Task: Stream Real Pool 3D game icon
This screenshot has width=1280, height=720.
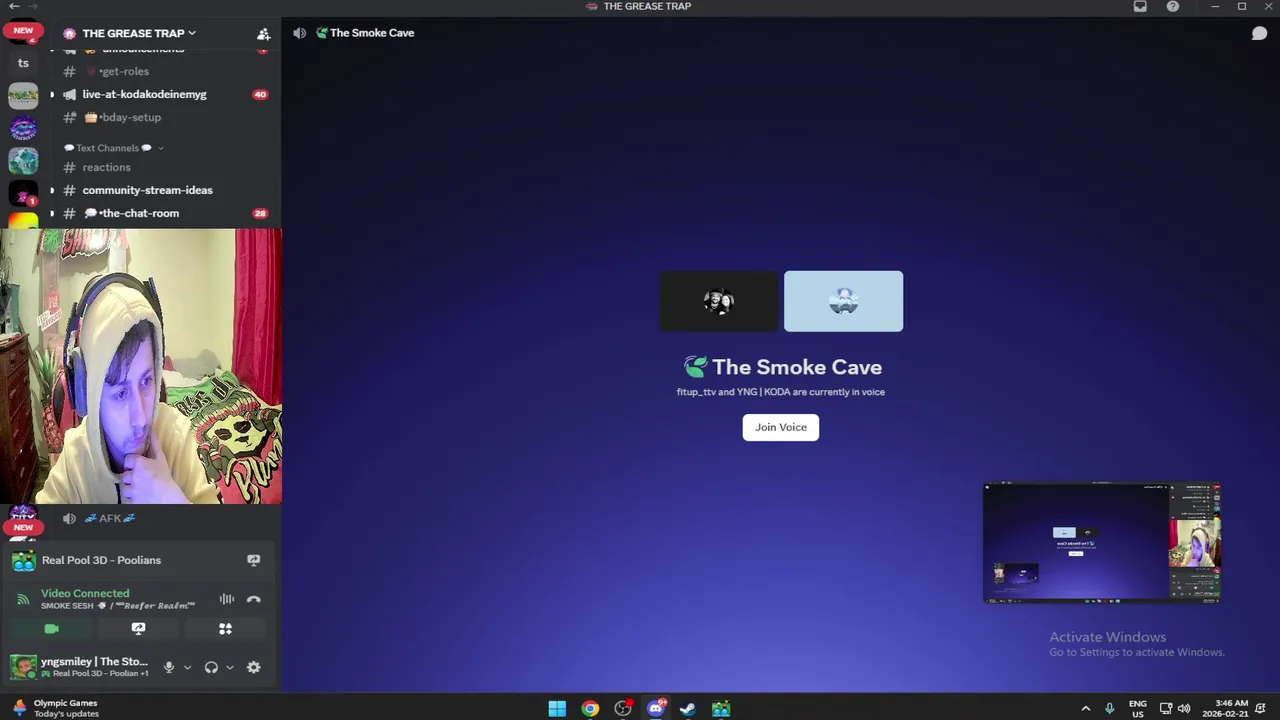Action: pos(253,560)
